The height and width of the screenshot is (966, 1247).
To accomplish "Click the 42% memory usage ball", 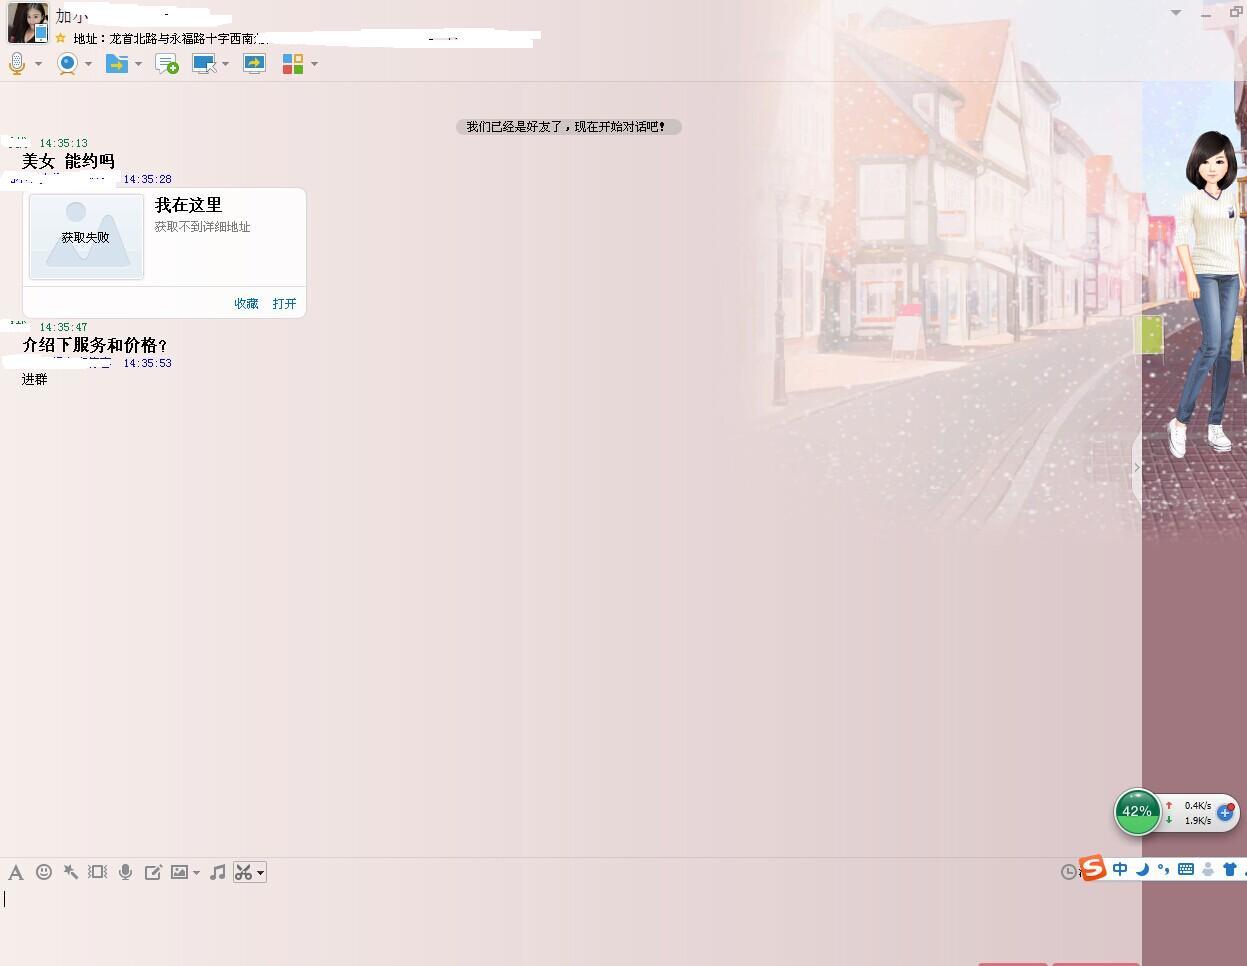I will tap(1137, 811).
